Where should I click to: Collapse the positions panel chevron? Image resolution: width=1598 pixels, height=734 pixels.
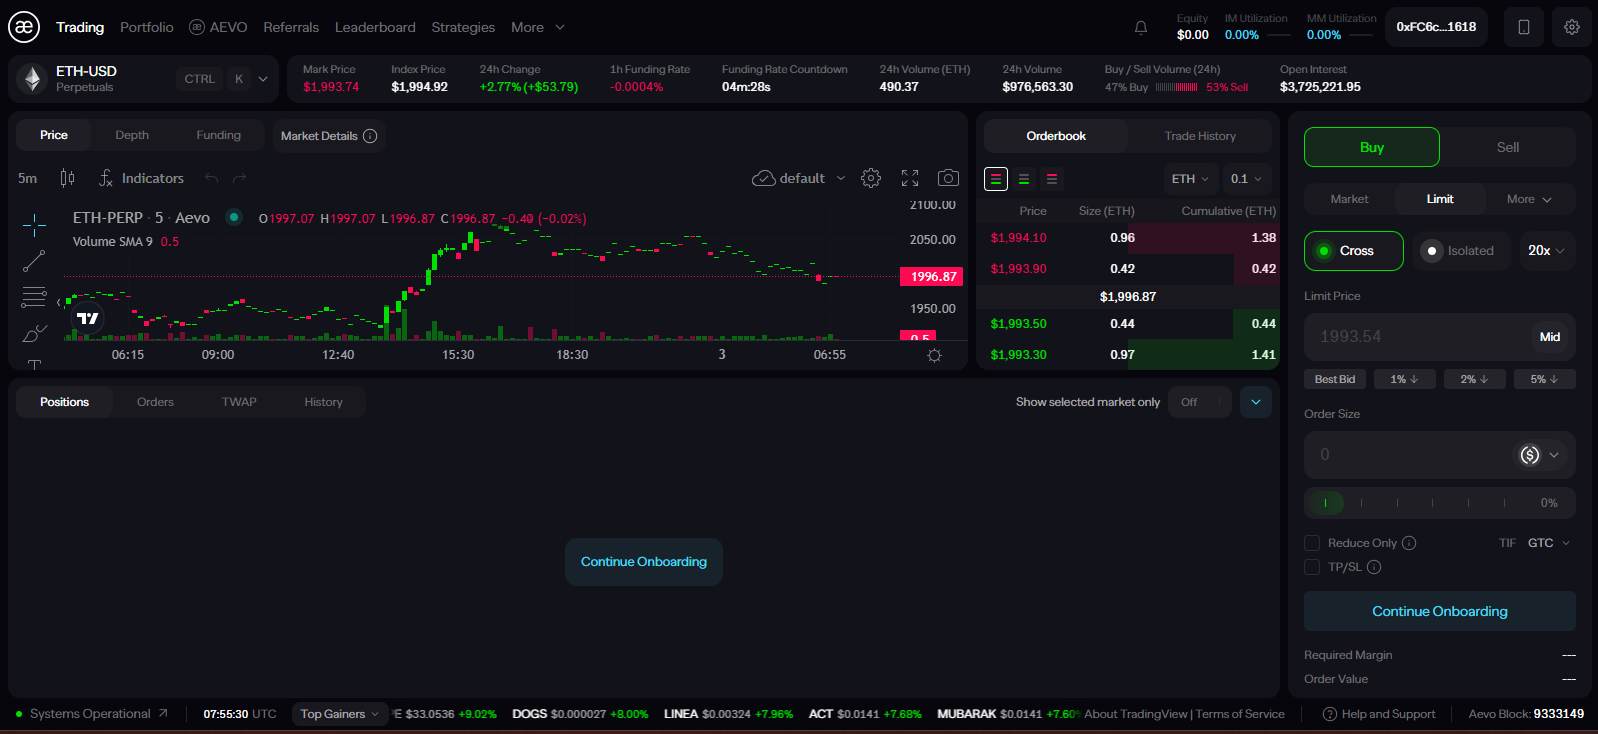click(x=1256, y=402)
